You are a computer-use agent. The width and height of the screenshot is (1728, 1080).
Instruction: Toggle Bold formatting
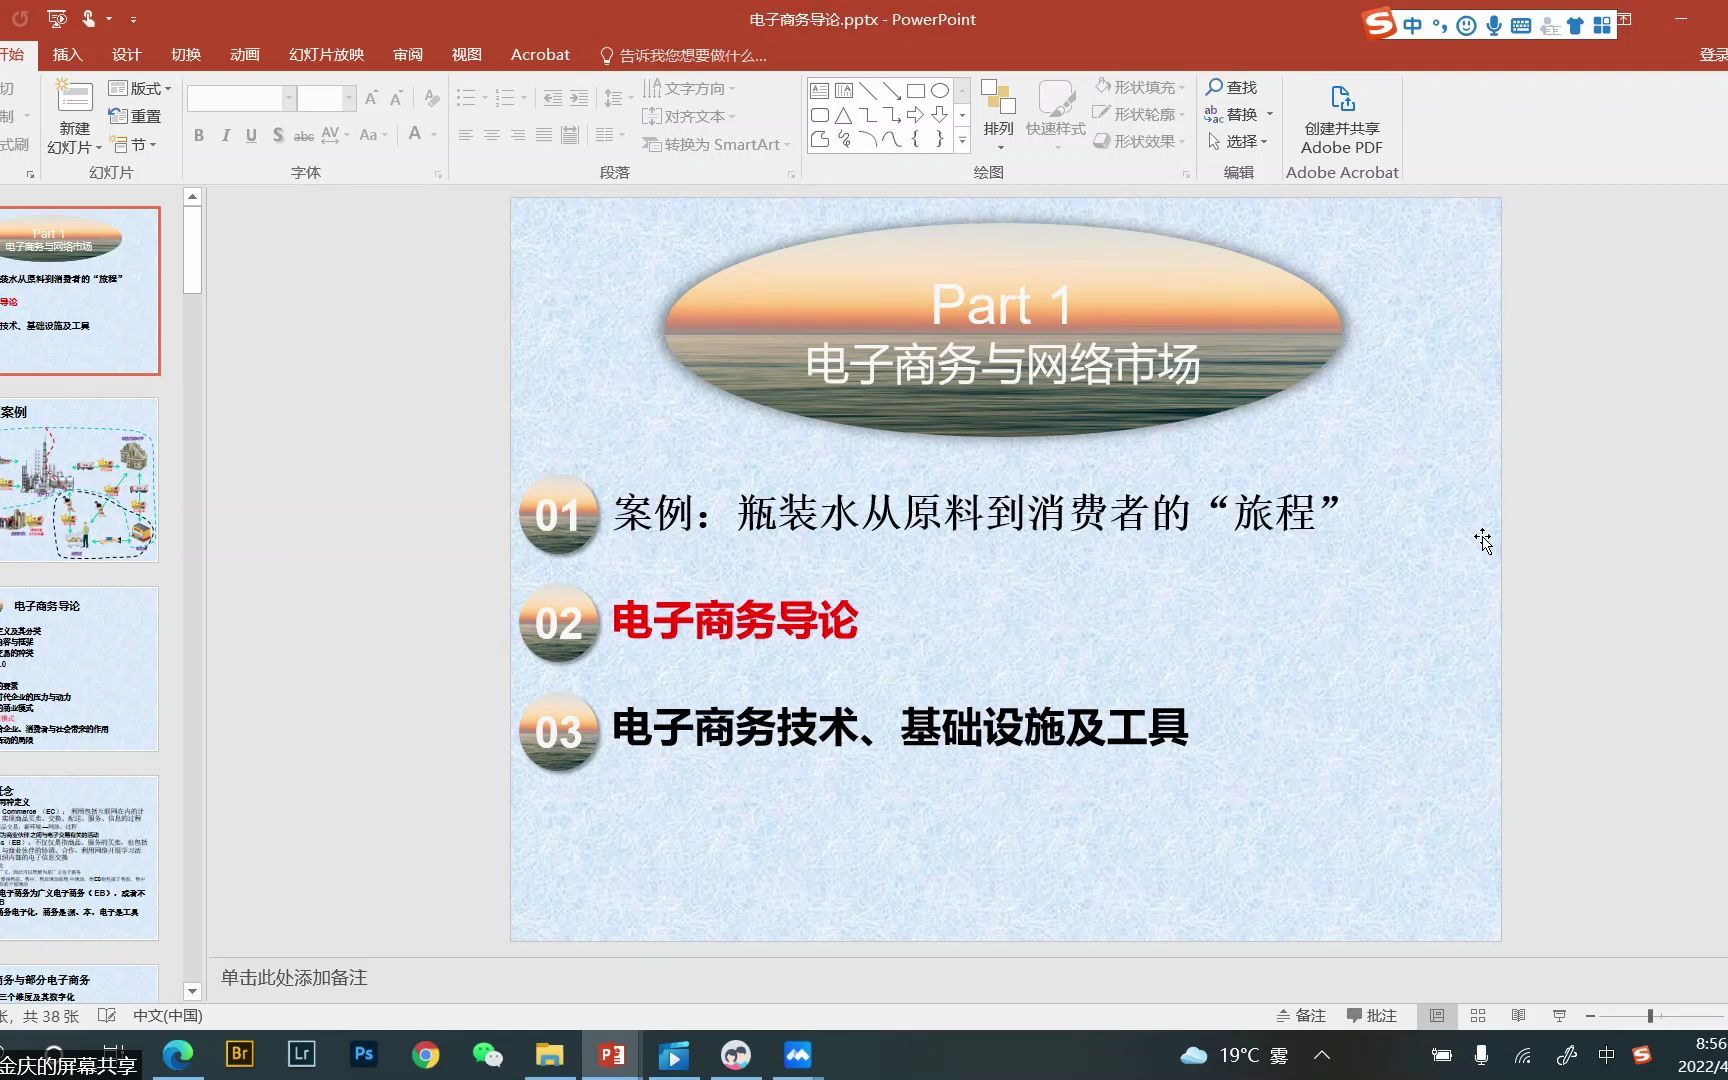(199, 135)
